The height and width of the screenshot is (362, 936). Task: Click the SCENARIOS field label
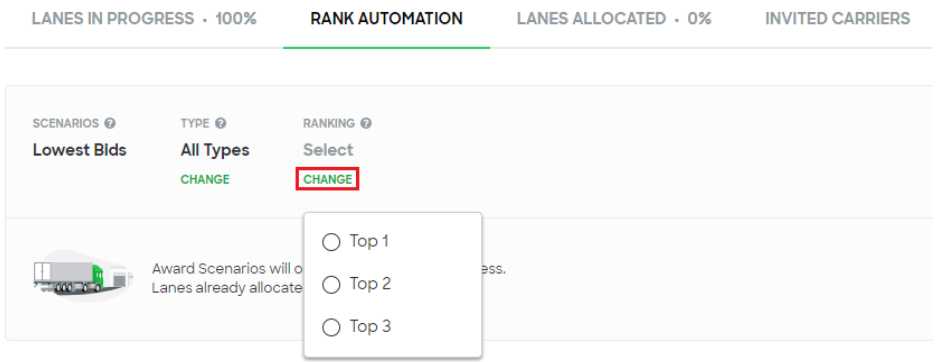66,124
